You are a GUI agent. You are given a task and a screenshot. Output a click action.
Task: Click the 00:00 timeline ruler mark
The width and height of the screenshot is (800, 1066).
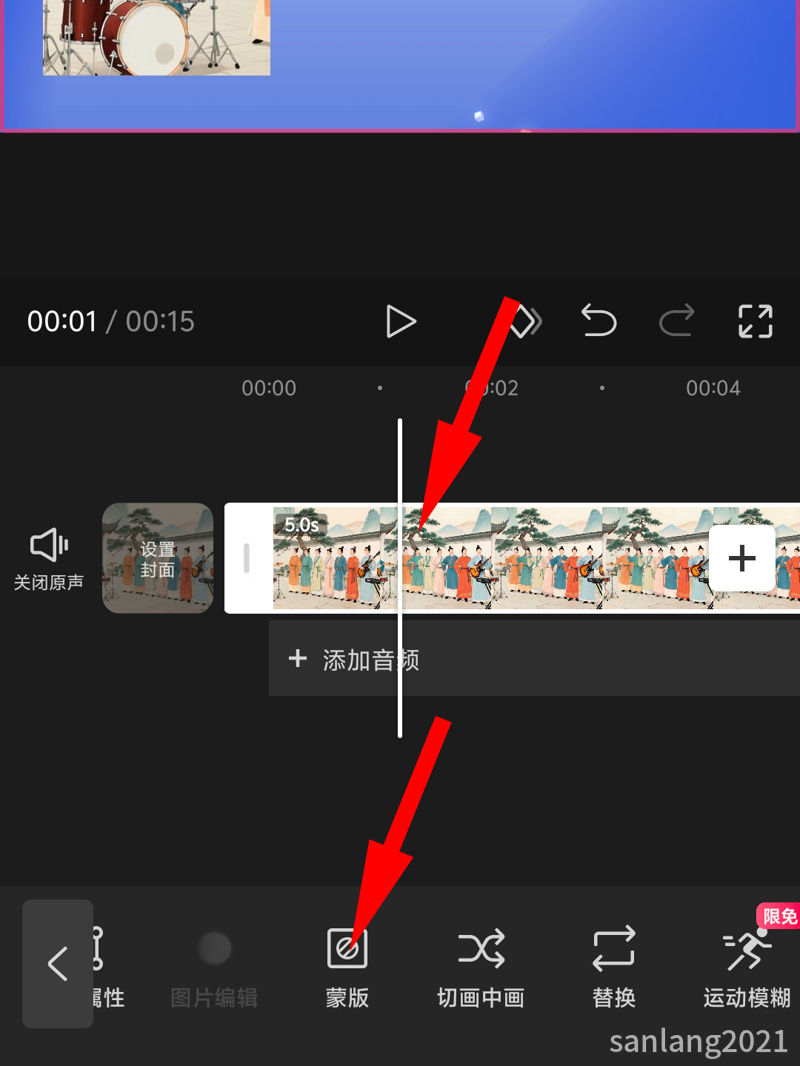tap(268, 388)
